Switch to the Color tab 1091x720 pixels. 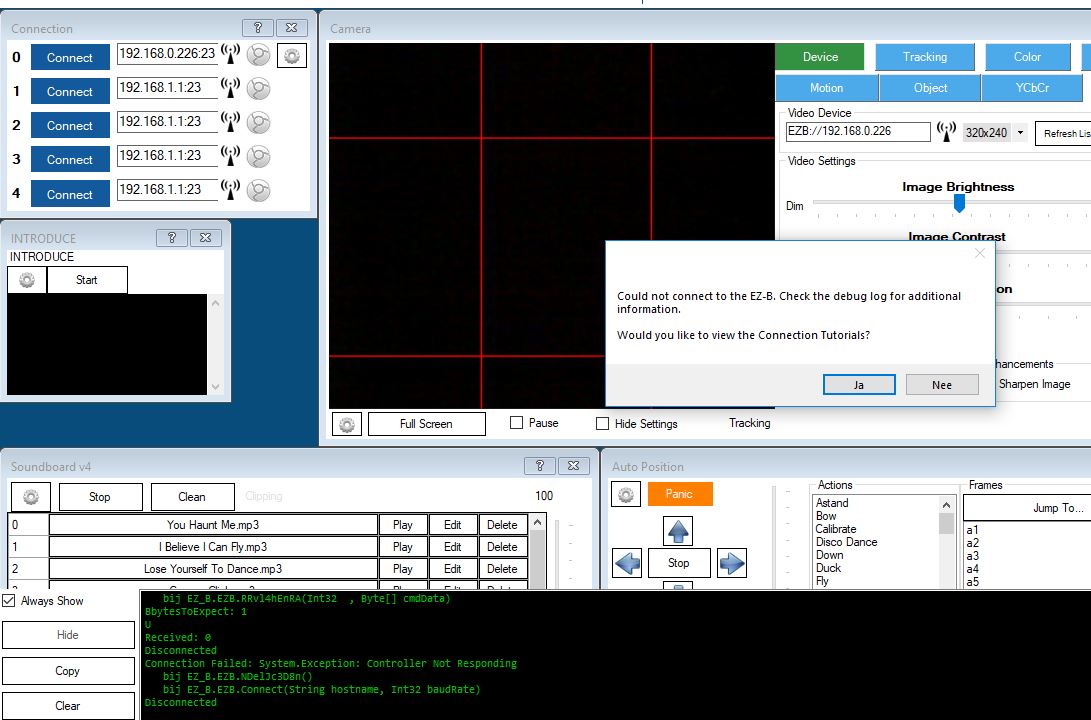click(1027, 57)
